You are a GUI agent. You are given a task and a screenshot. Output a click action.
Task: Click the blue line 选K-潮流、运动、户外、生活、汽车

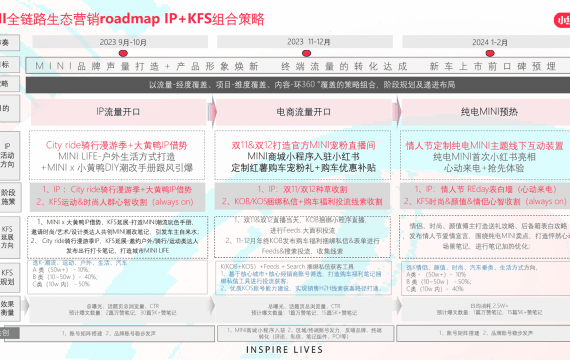(x=80, y=263)
